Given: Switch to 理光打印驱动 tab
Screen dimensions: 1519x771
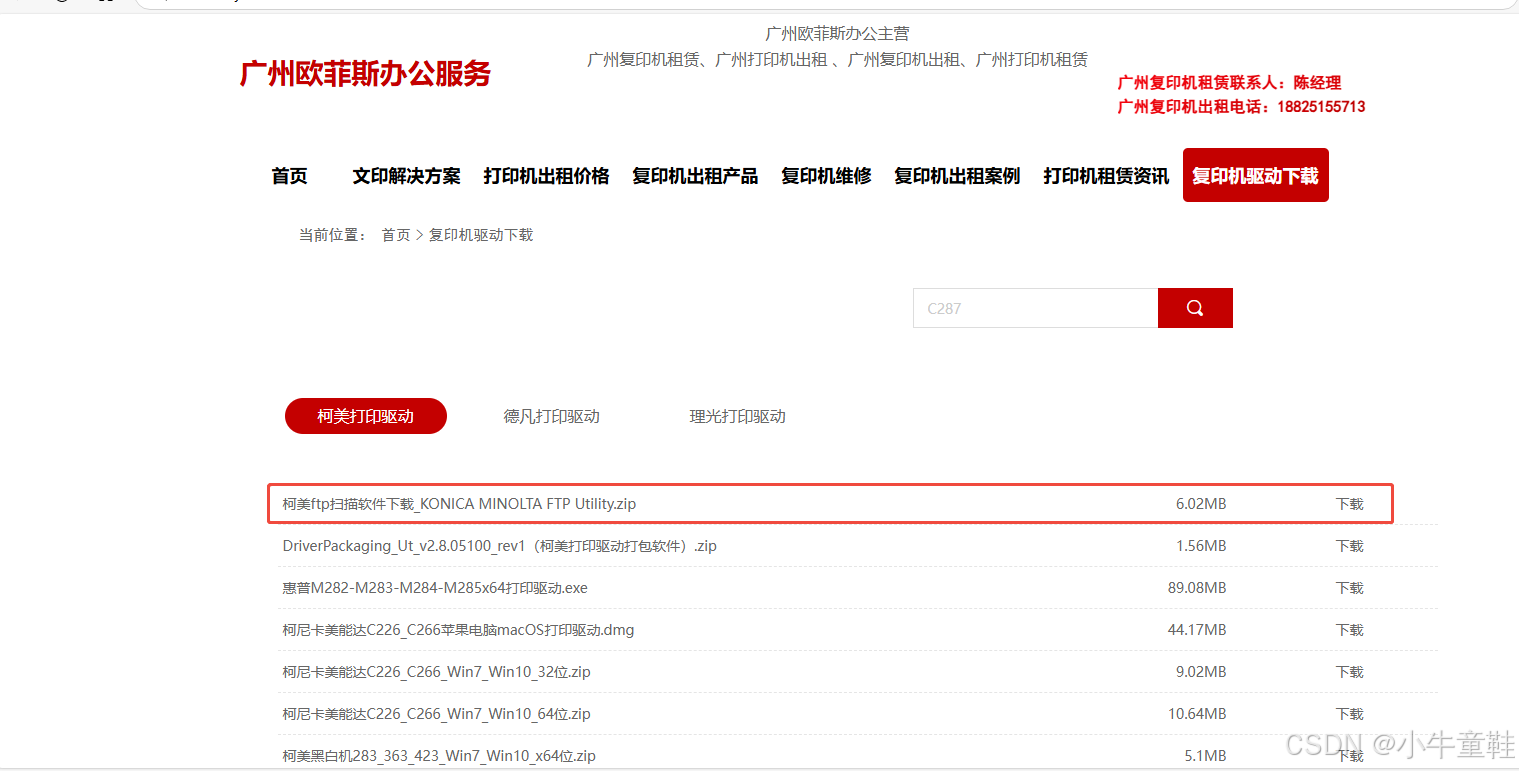Looking at the screenshot, I should 738,416.
